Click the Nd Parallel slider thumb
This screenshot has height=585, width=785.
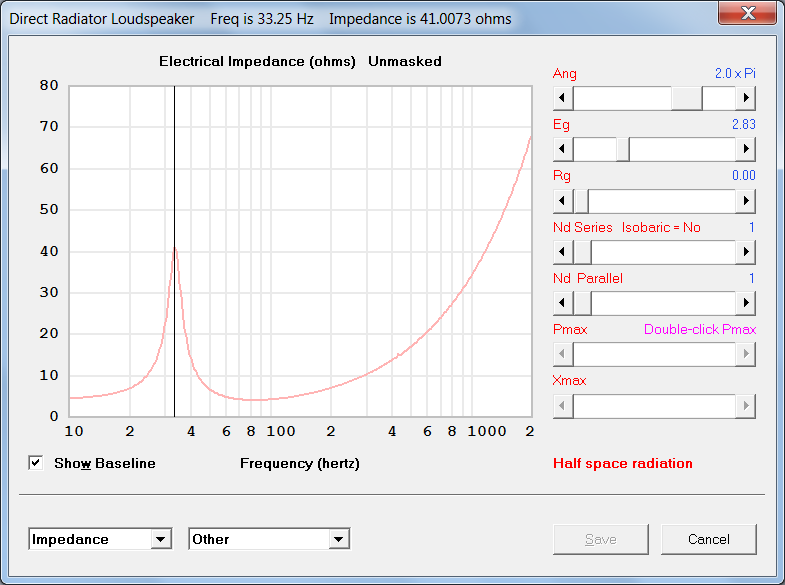coord(582,303)
